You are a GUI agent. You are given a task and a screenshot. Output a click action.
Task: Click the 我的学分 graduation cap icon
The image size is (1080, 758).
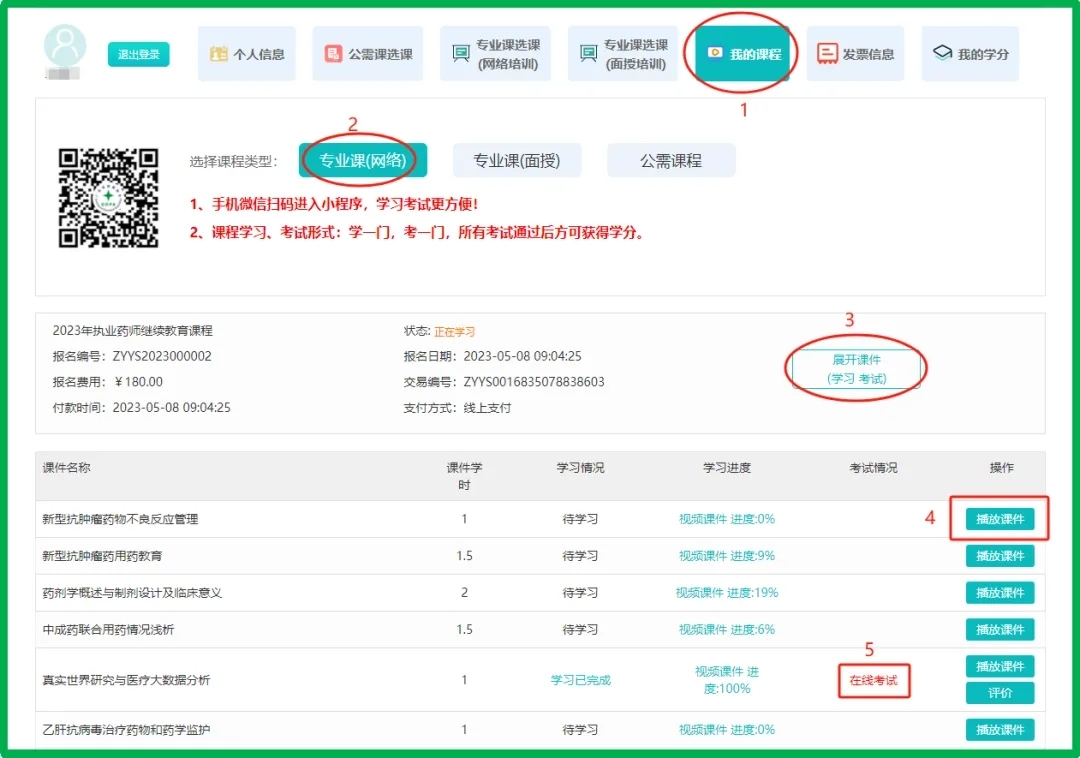[x=941, y=54]
